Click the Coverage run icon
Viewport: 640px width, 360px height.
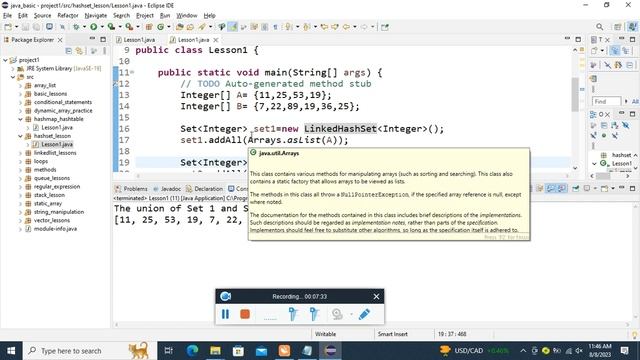111,27
